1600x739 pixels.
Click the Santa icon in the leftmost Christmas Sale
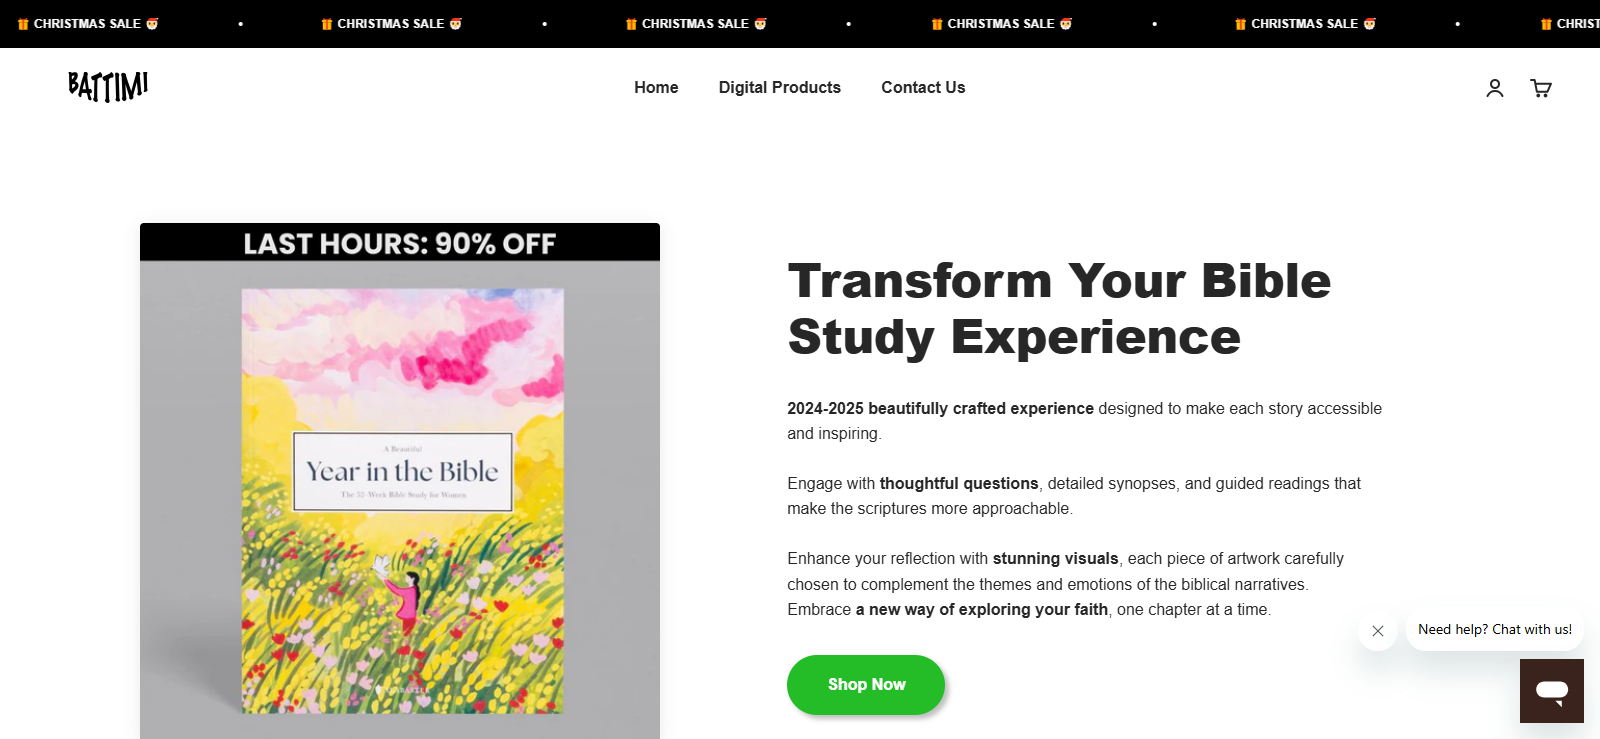click(152, 24)
